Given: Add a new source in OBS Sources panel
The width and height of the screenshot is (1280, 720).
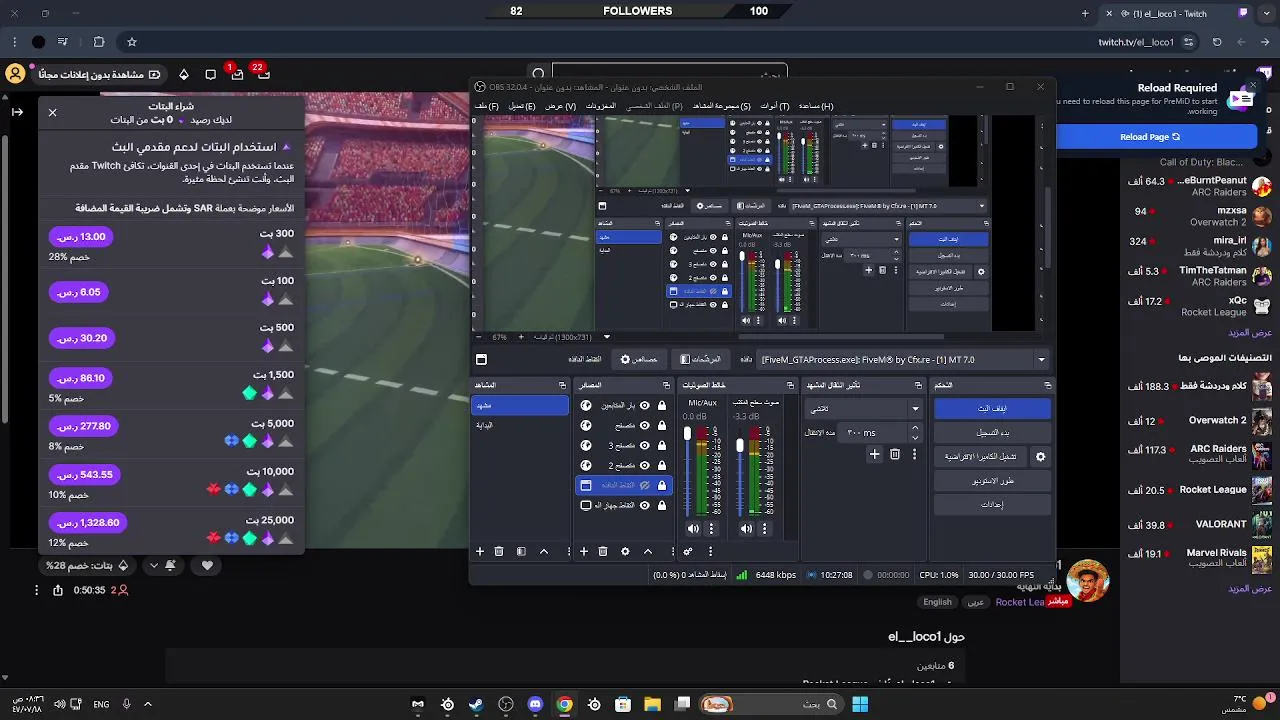Looking at the screenshot, I should (x=584, y=551).
